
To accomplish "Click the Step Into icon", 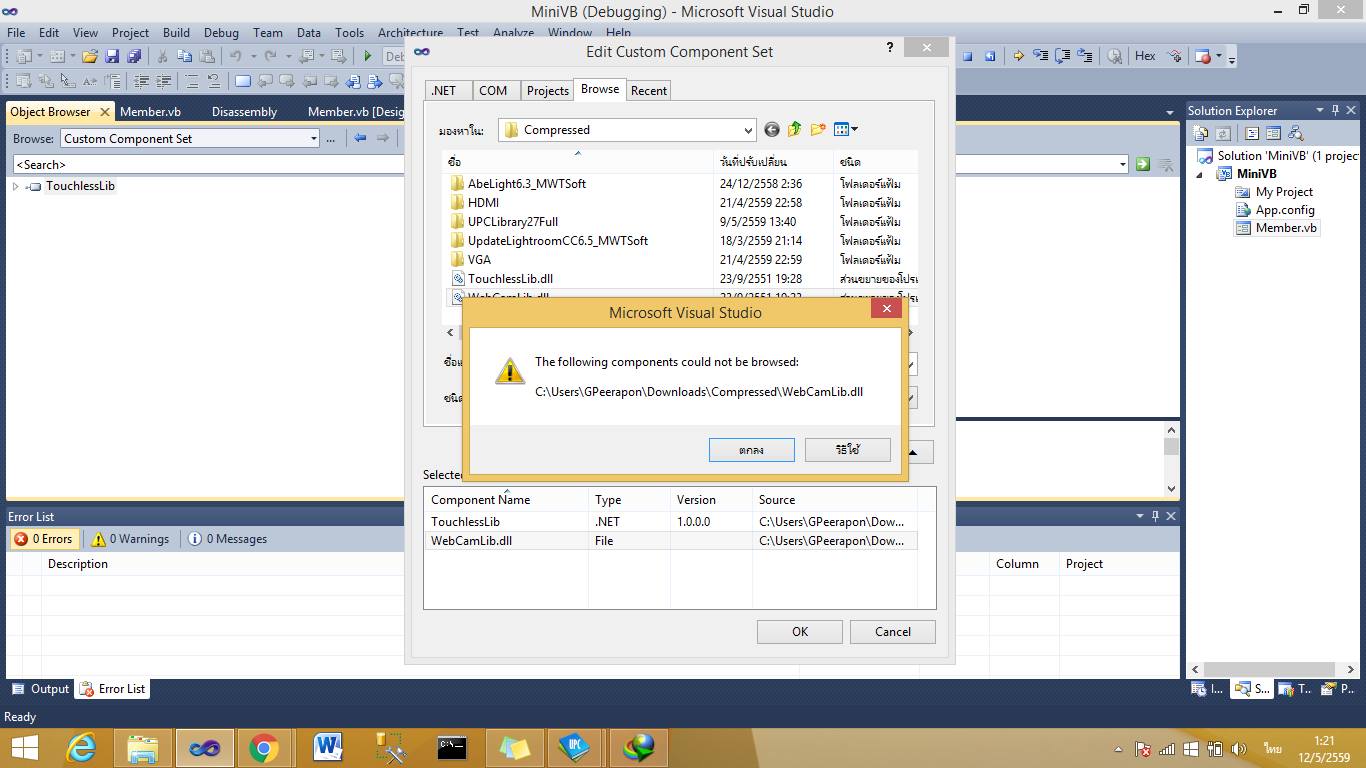I will coord(1040,56).
